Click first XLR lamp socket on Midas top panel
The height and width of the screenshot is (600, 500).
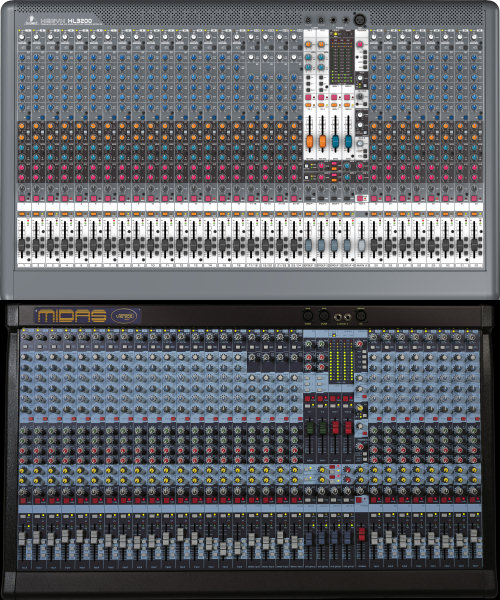[x=308, y=316]
